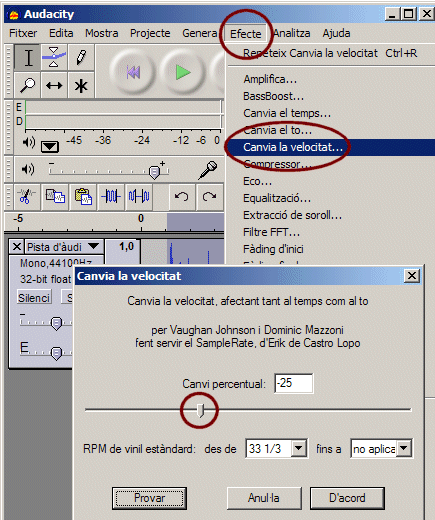435x520 pixels.
Task: Click the Provar preview button
Action: [x=149, y=498]
